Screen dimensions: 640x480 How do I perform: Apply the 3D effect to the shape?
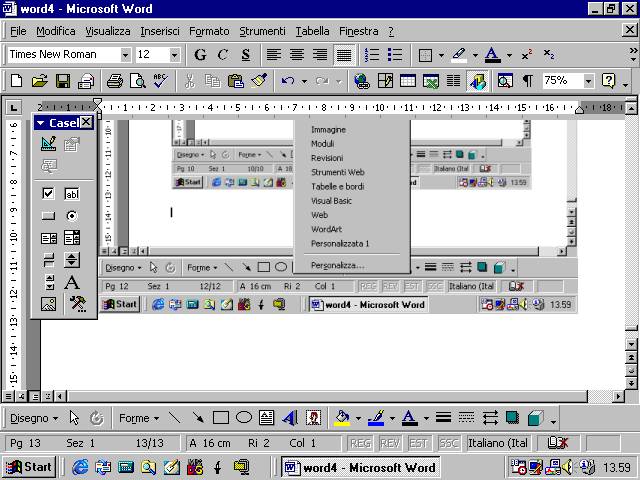(536, 418)
